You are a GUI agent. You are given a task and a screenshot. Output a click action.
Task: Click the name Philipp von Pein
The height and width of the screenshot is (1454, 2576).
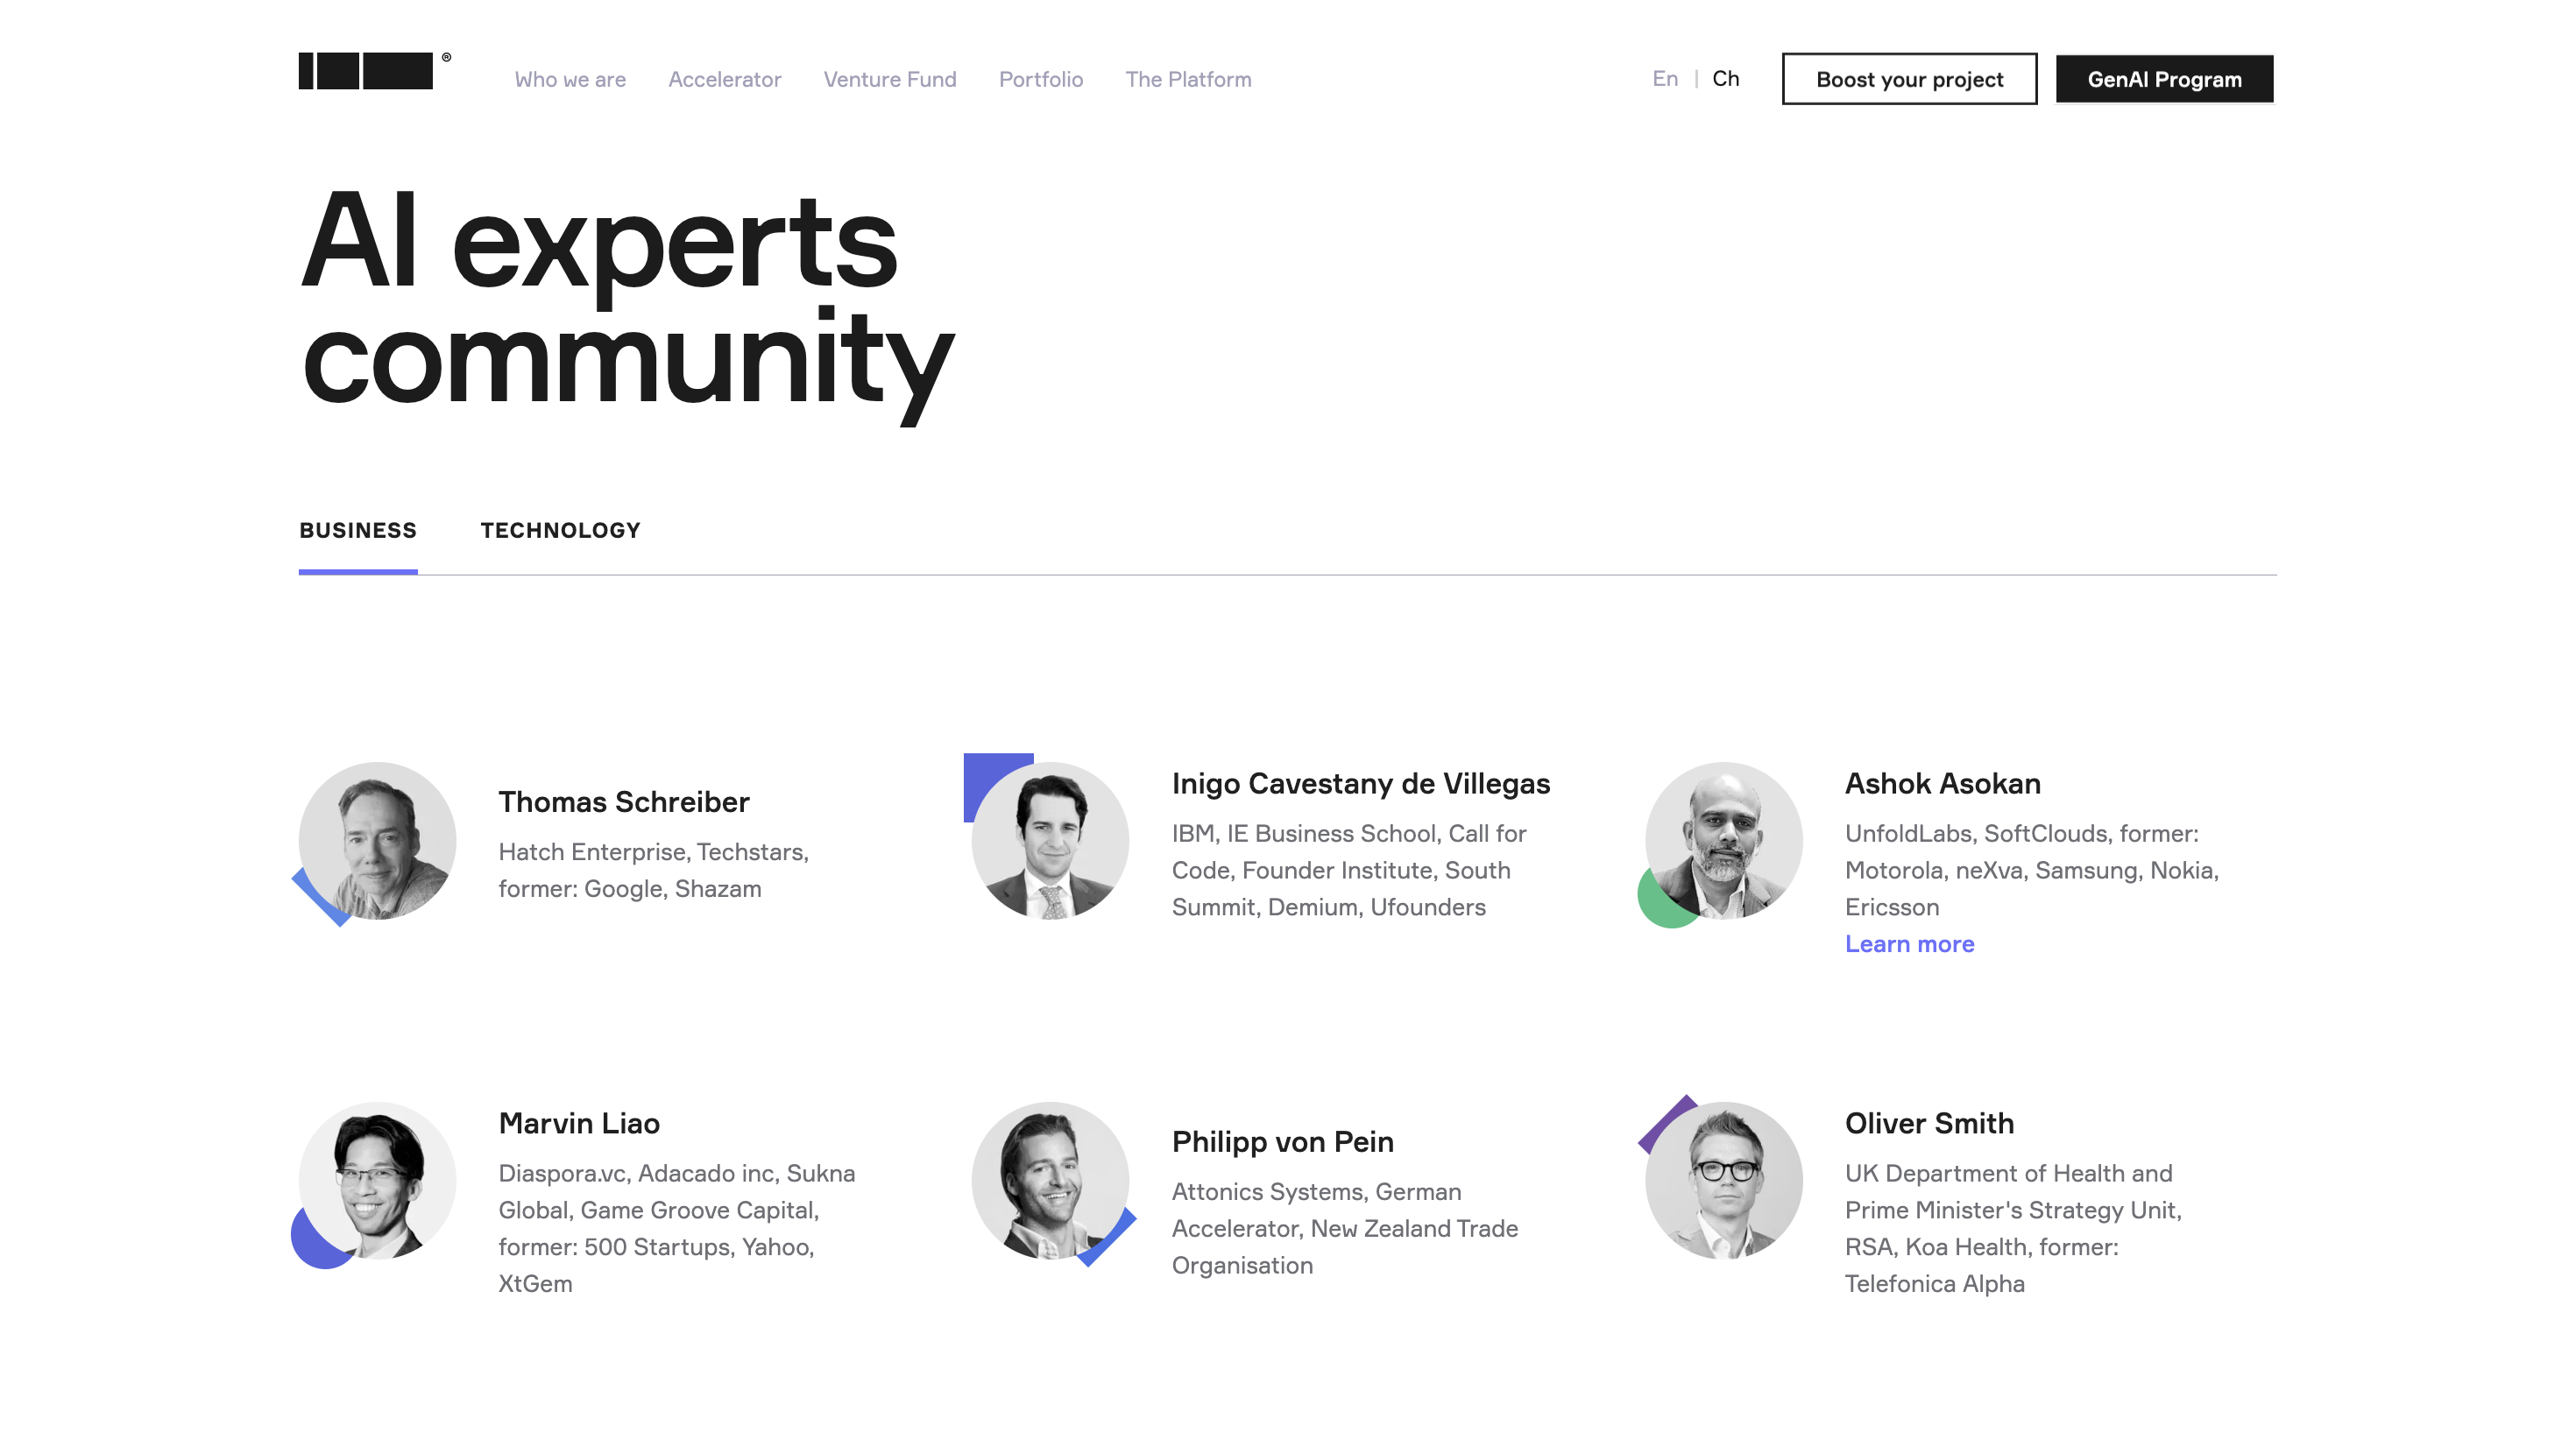click(1282, 1142)
